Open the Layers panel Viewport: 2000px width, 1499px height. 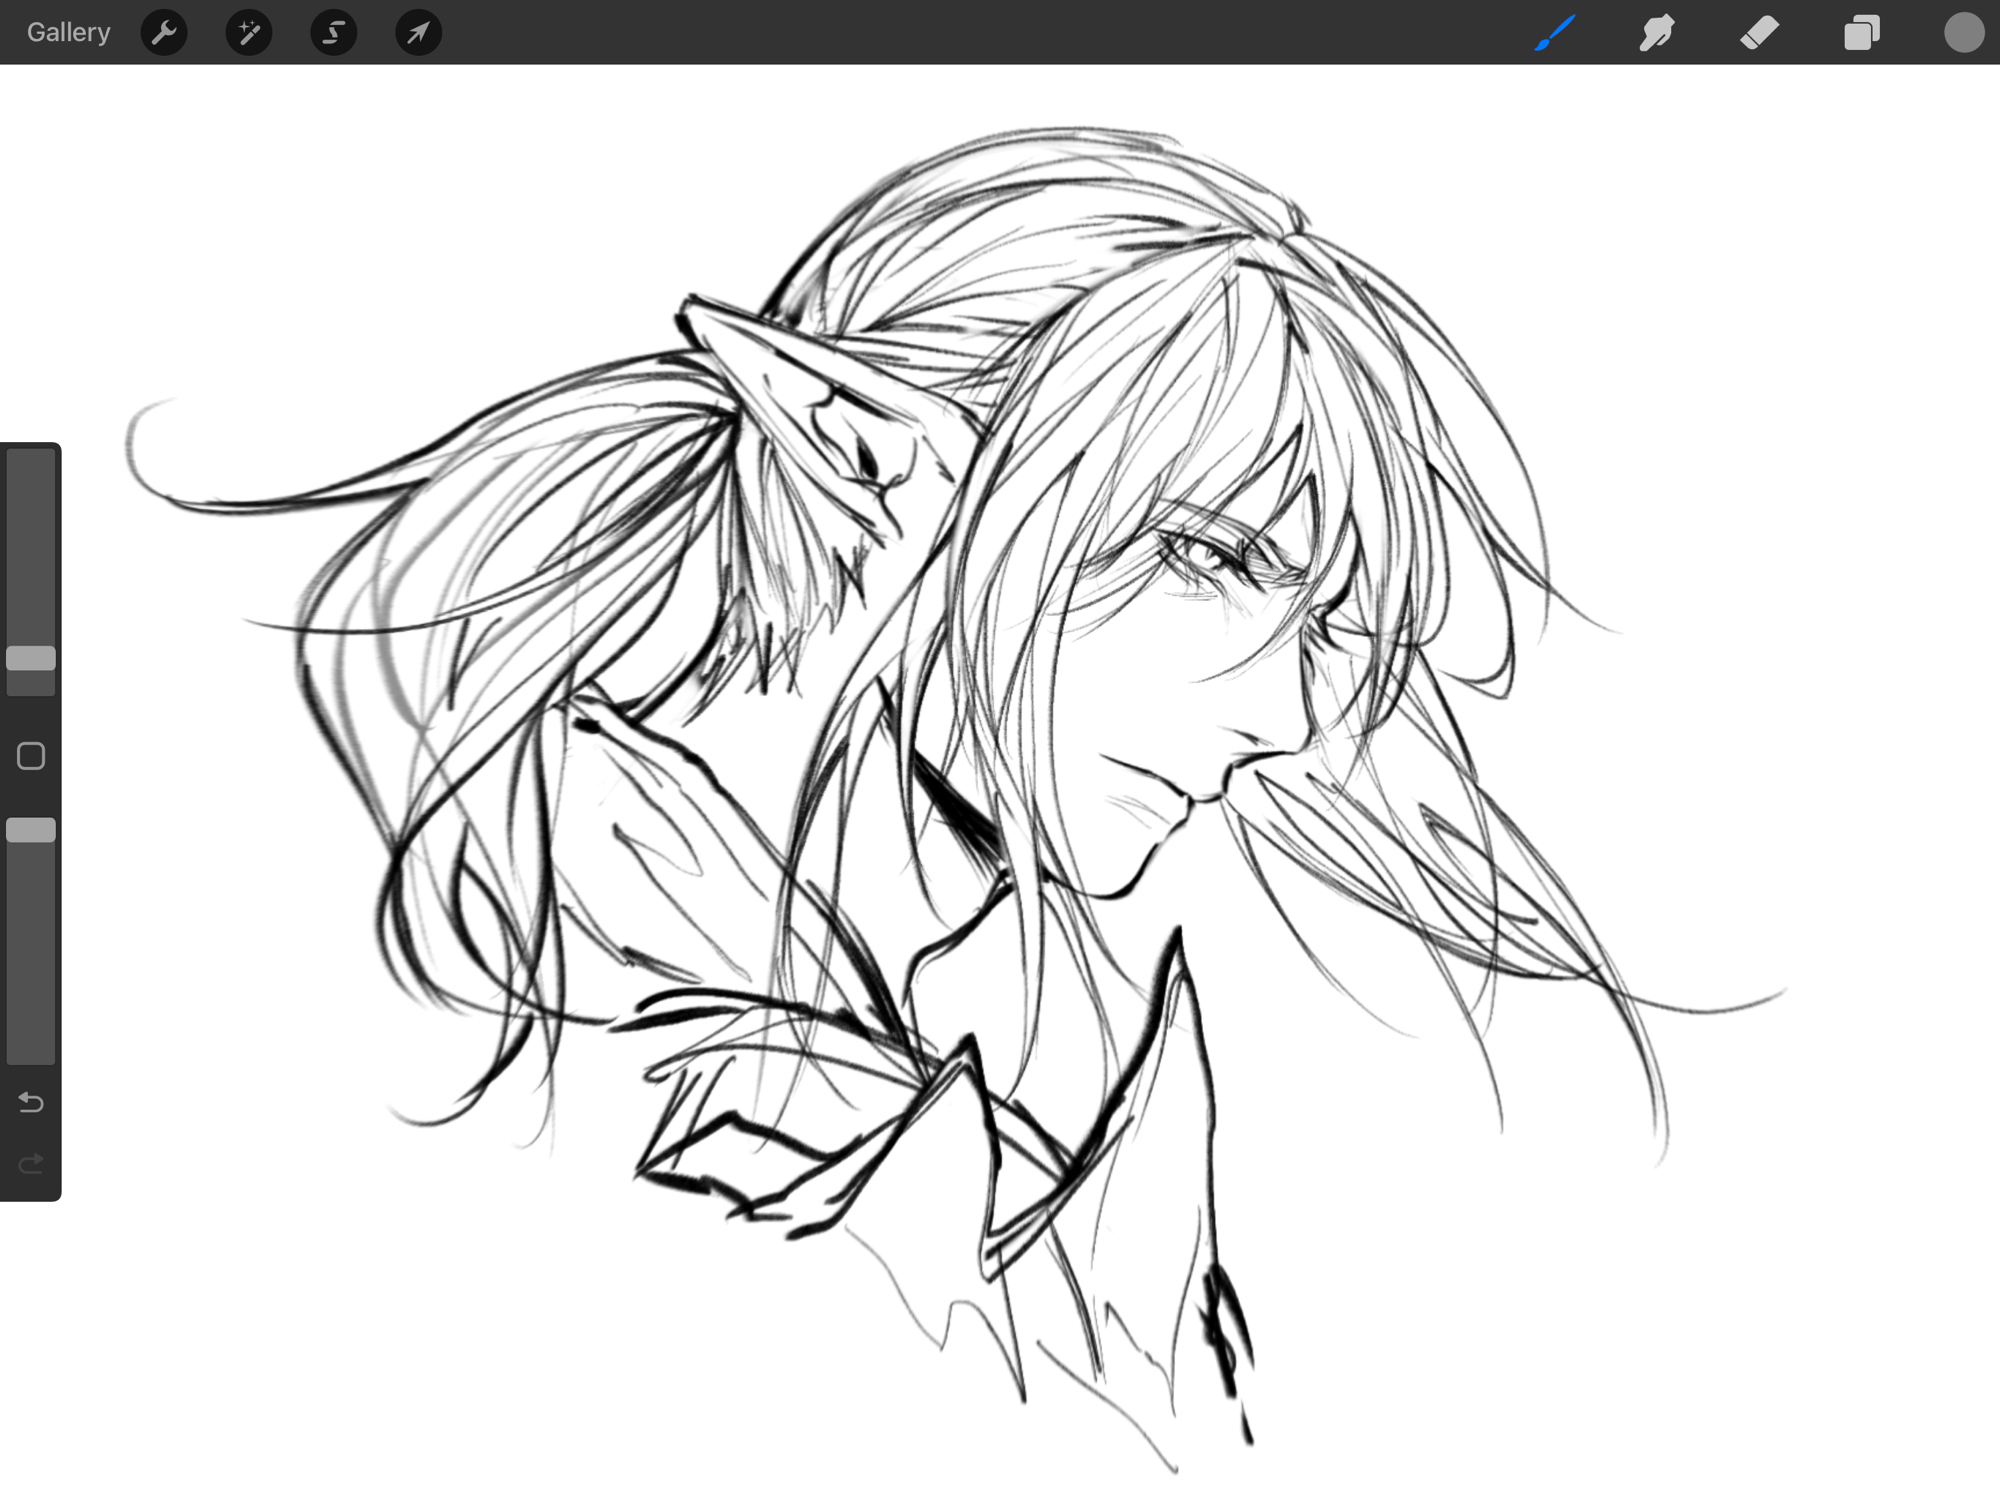point(1861,32)
